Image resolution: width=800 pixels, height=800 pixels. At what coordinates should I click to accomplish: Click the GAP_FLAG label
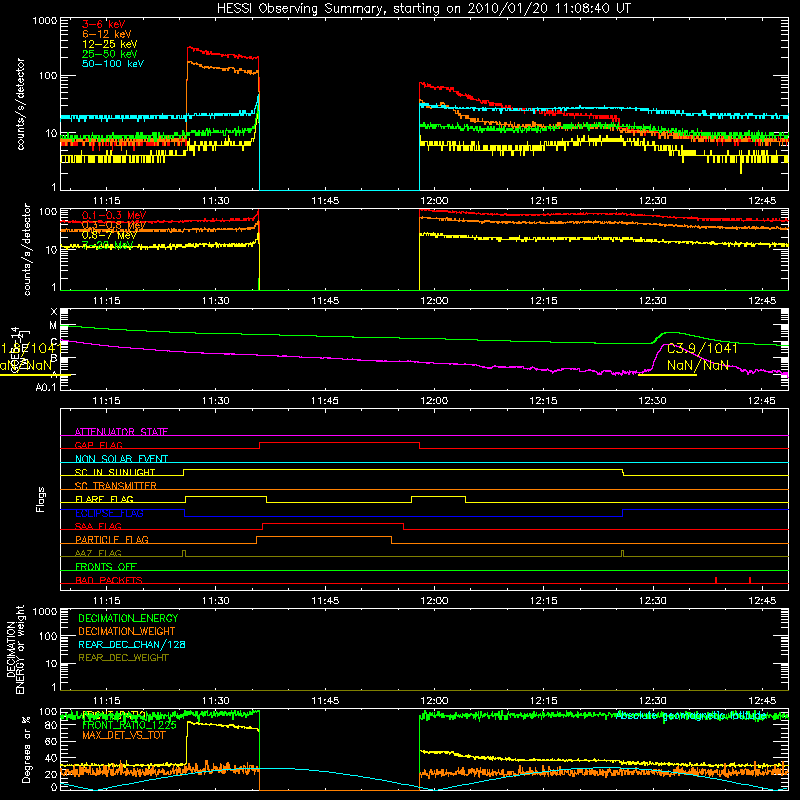pos(98,445)
